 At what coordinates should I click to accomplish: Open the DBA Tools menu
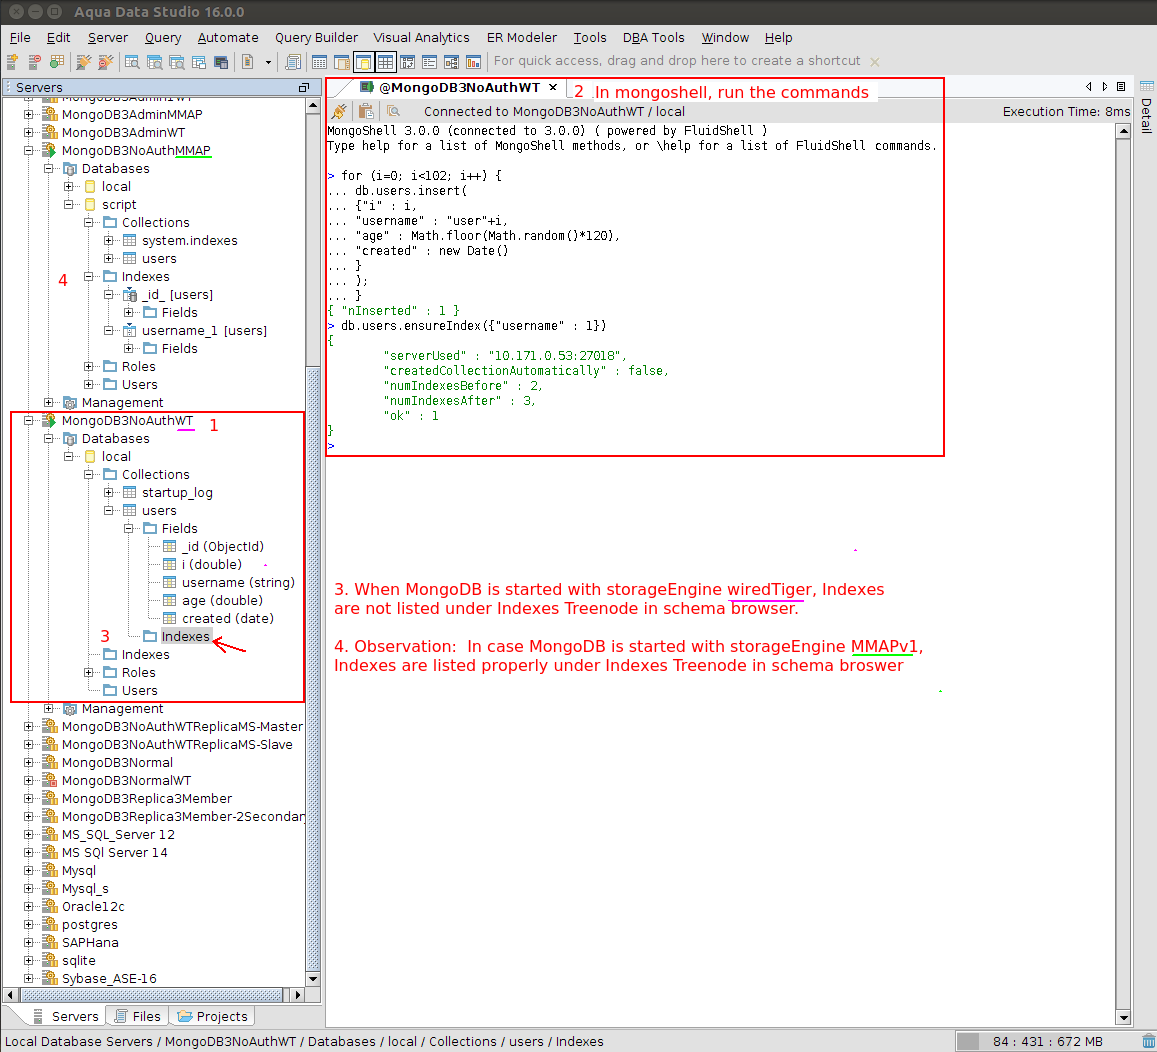click(x=654, y=38)
